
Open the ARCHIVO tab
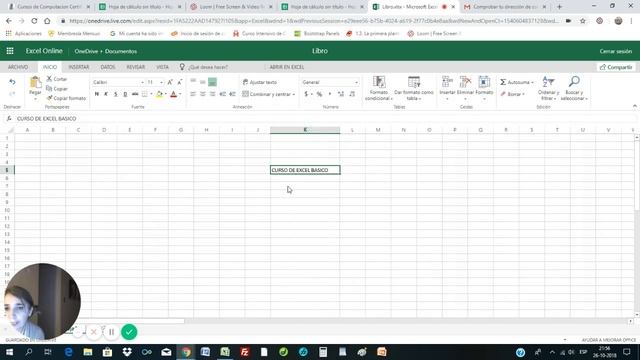tap(18, 67)
